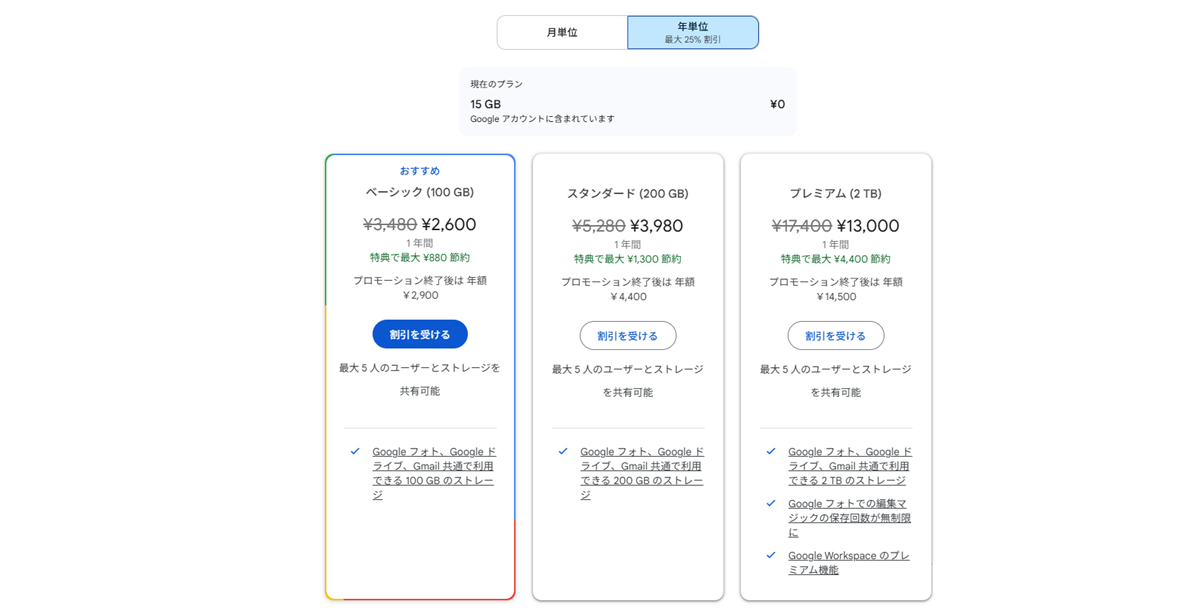1200x614 pixels.
Task: Click ¥2,600 discounted price
Action: point(449,225)
